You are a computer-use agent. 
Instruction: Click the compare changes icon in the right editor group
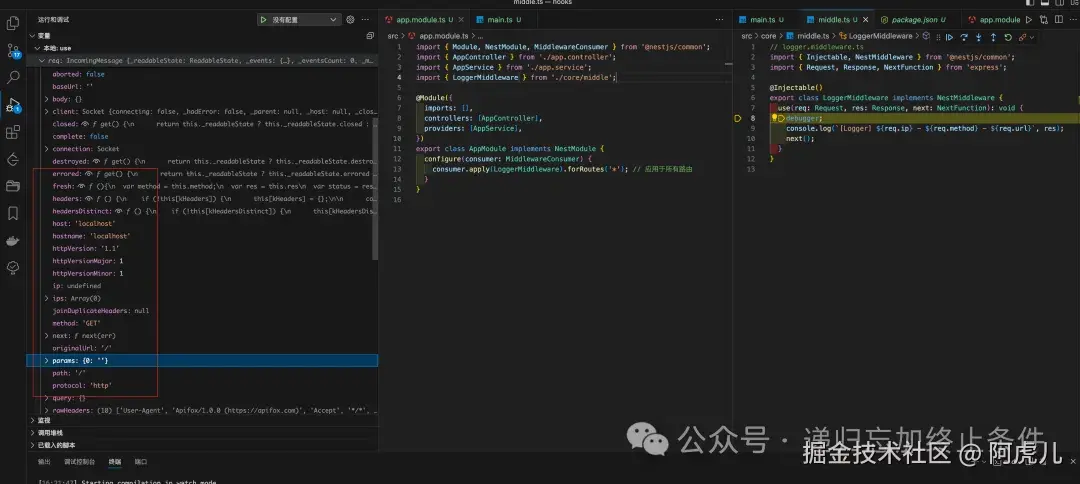pos(1044,20)
